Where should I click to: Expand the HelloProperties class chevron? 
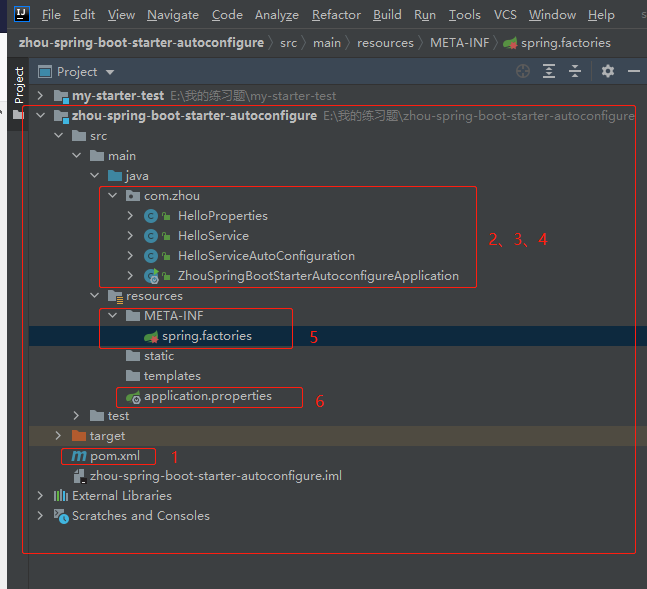click(130, 215)
